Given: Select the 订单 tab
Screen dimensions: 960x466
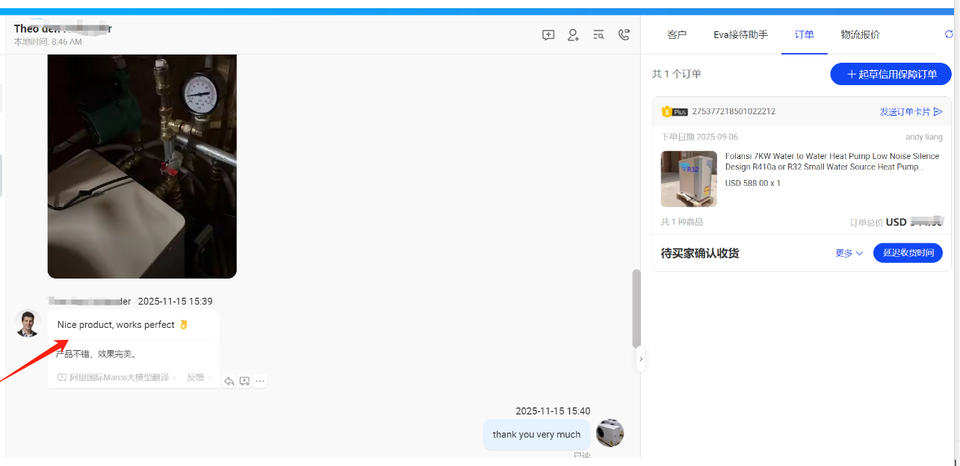Looking at the screenshot, I should click(x=804, y=35).
